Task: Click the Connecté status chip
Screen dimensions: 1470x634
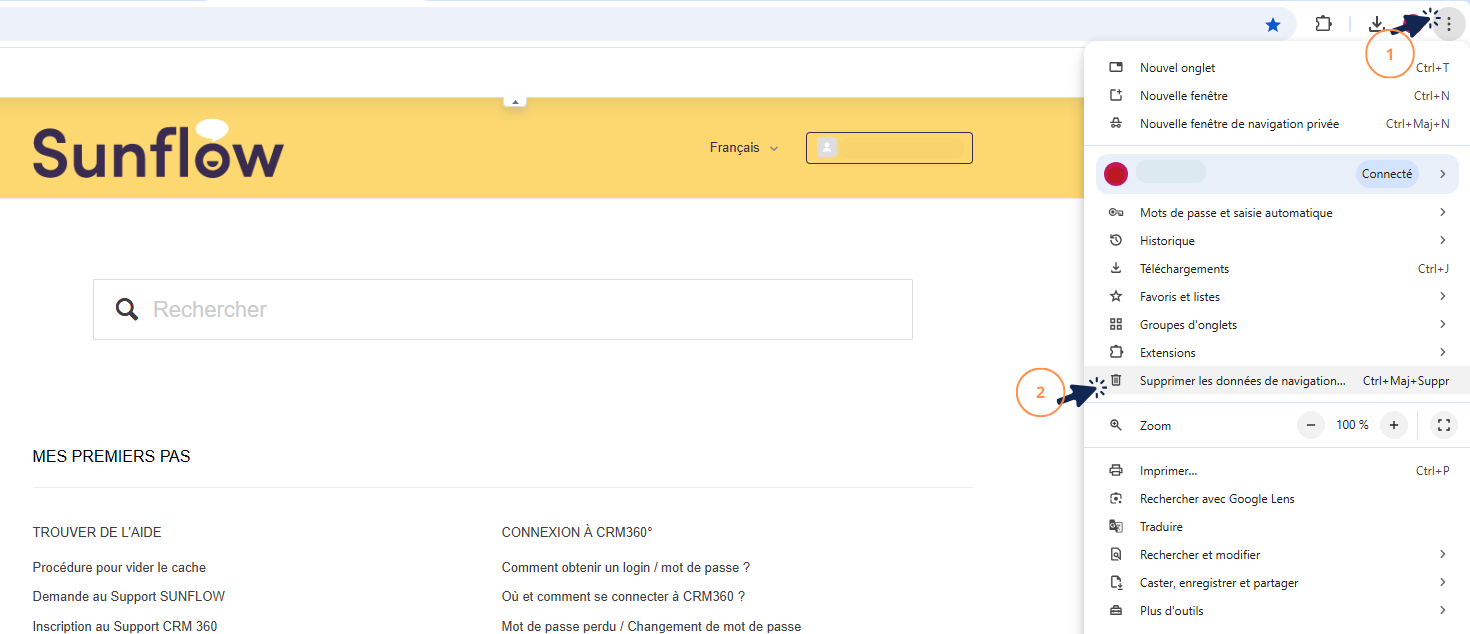Action: tap(1387, 174)
